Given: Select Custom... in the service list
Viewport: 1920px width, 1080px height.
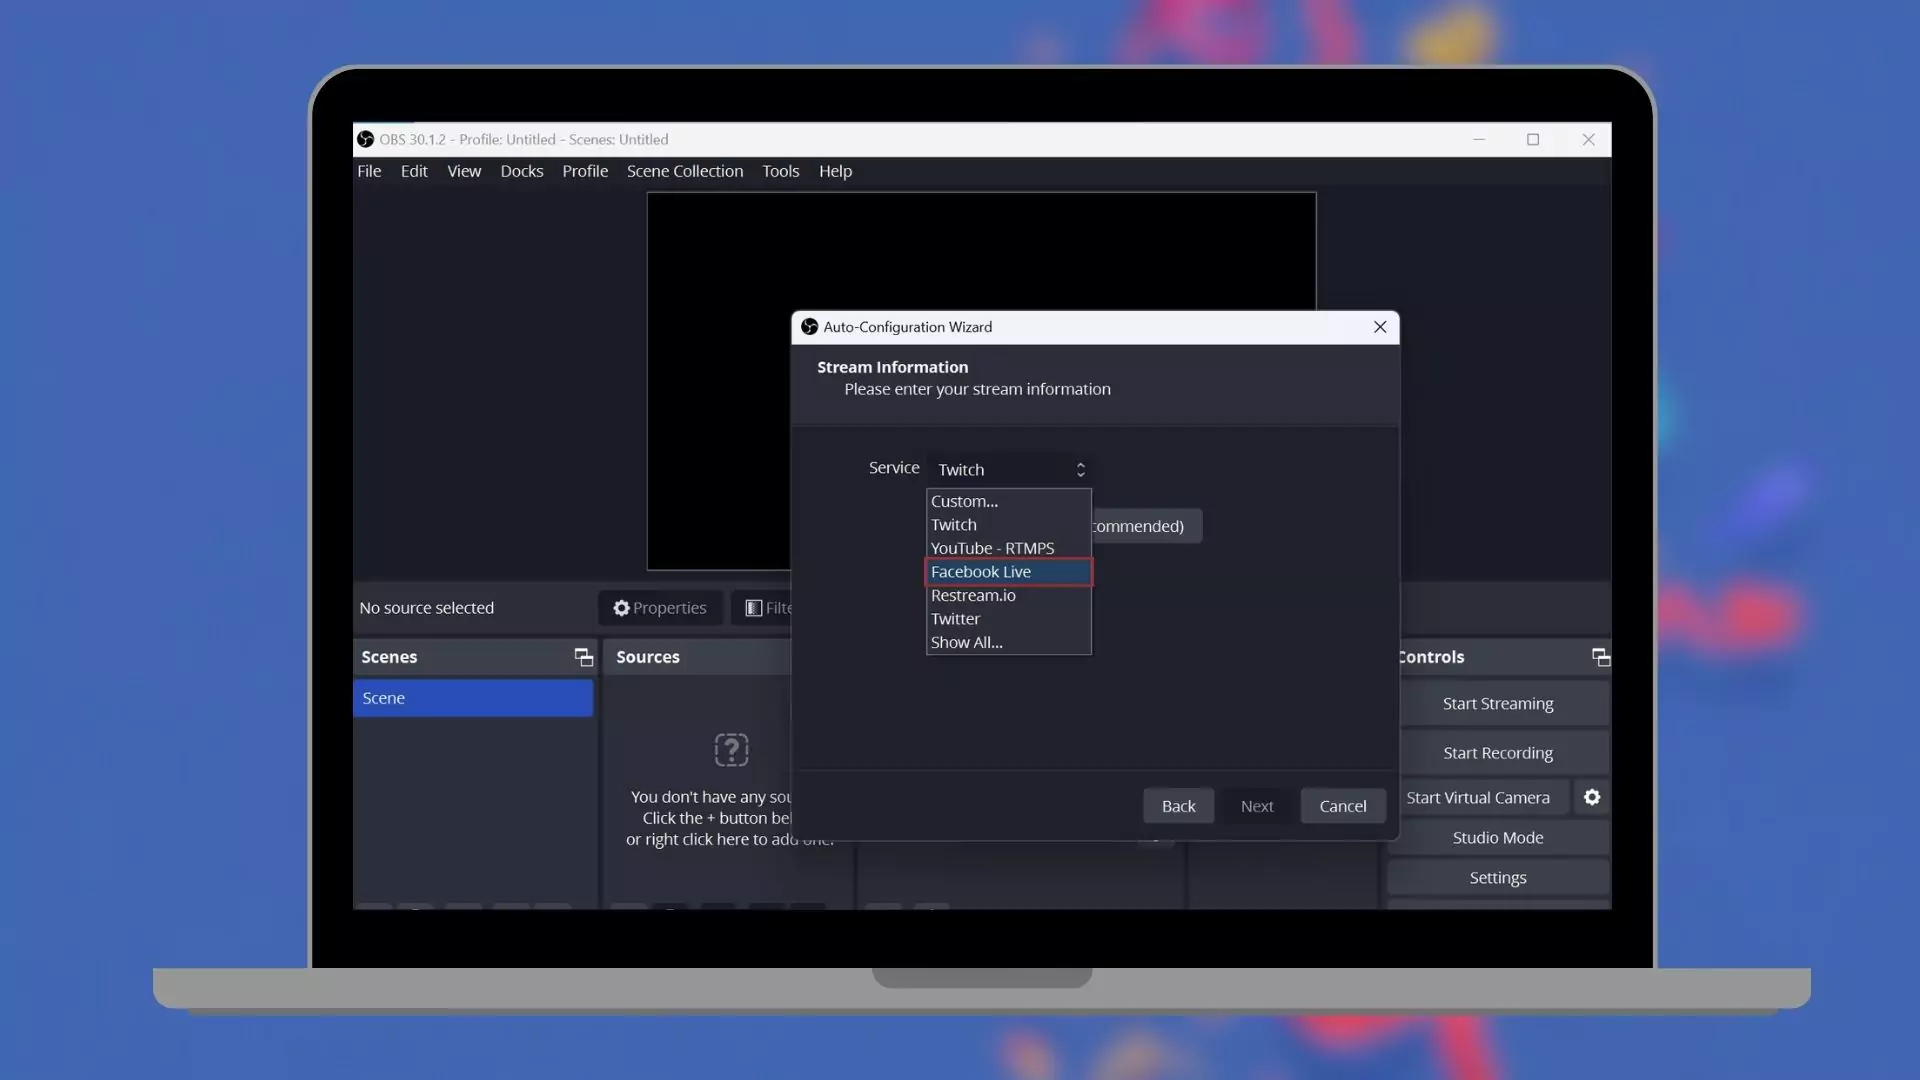Looking at the screenshot, I should coord(964,502).
